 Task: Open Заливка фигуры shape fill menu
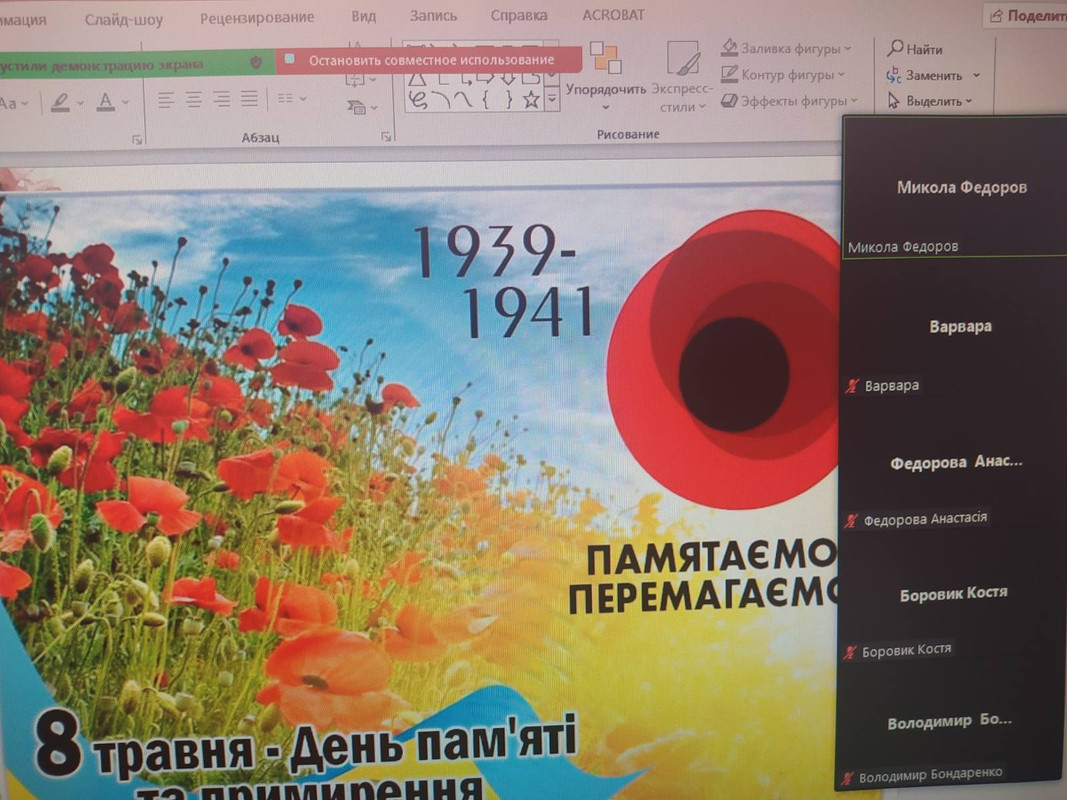(x=787, y=48)
